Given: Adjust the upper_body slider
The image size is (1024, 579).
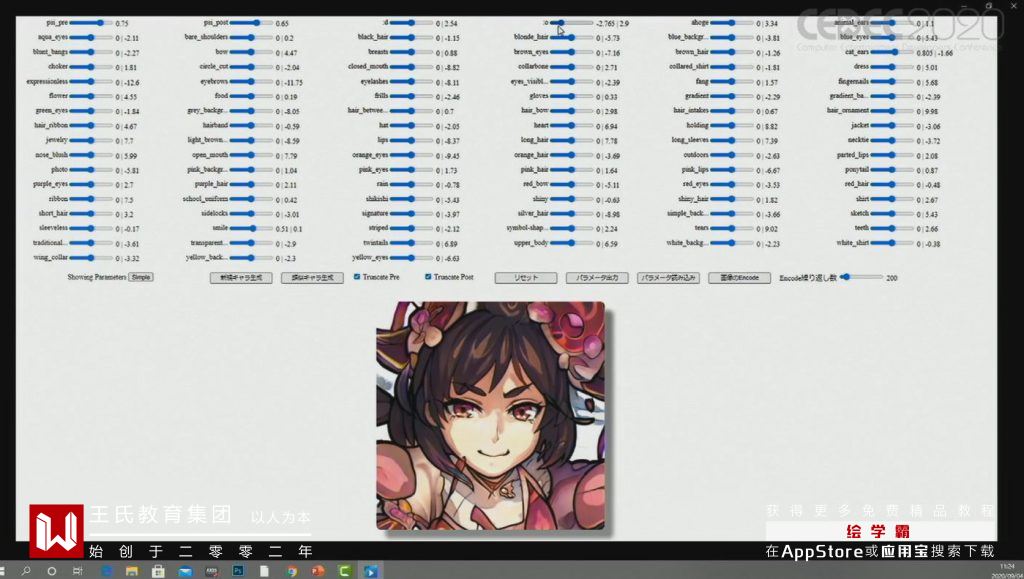Looking at the screenshot, I should (571, 243).
